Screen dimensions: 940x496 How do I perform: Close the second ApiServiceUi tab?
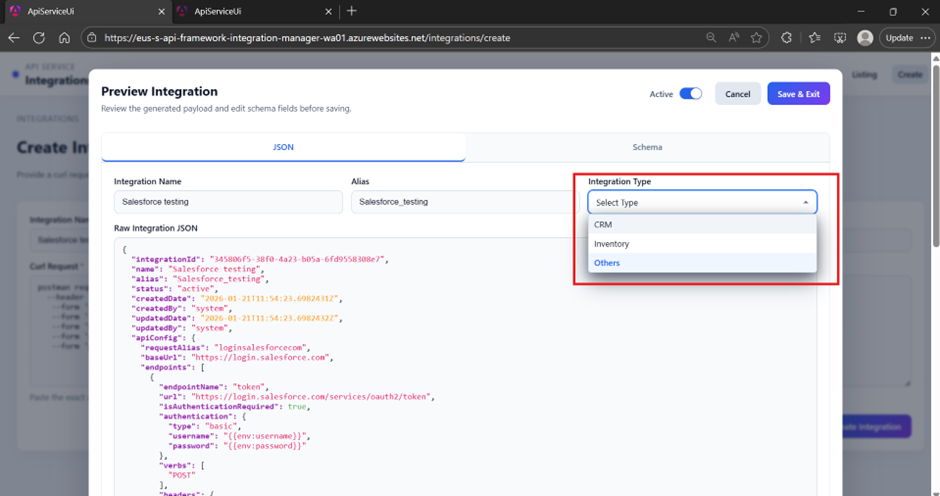point(329,11)
